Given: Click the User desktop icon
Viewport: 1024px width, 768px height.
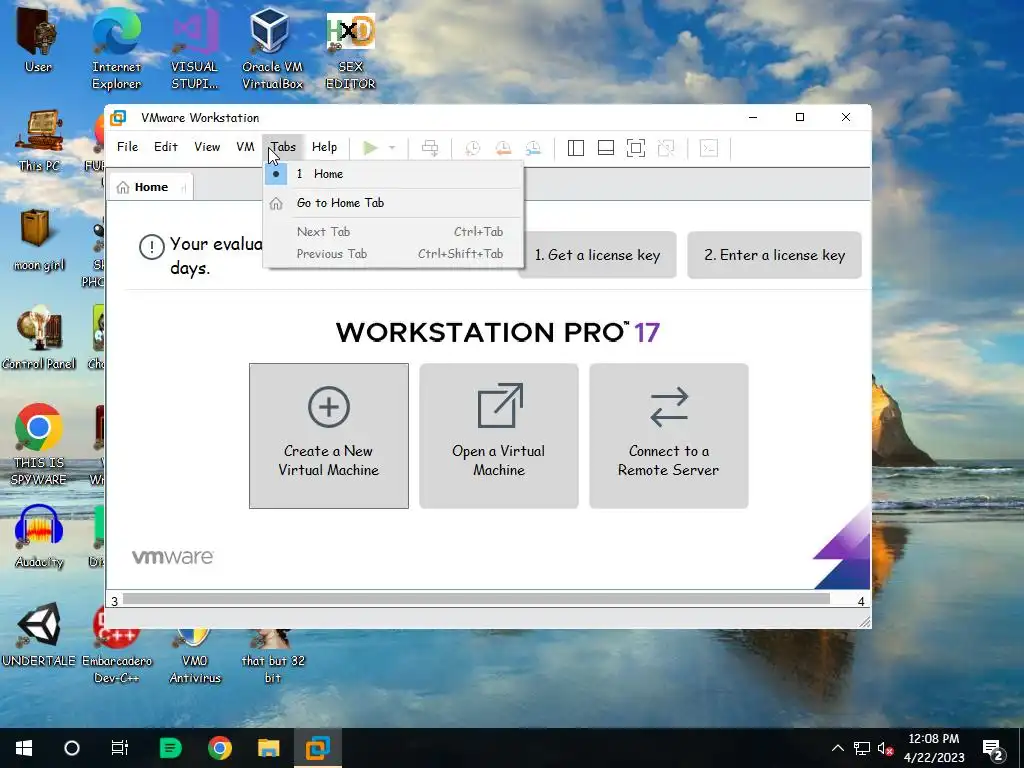Looking at the screenshot, I should point(38,40).
